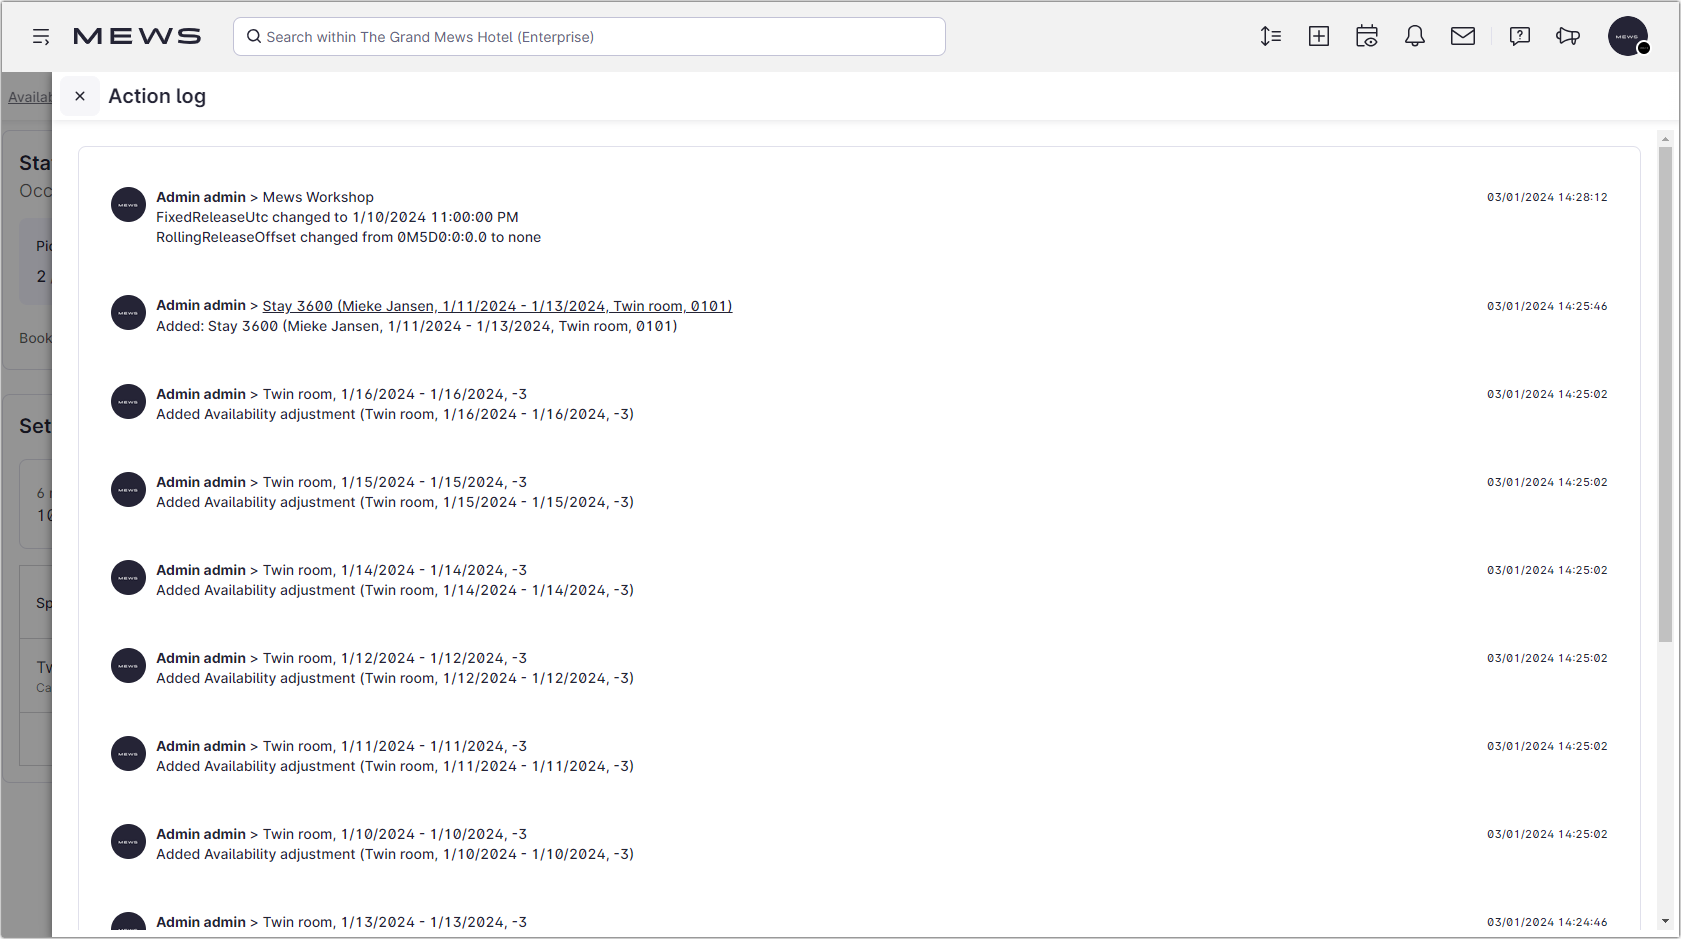Screen dimensions: 1682x940
Task: Open the partially hidden Availability link
Action: click(x=30, y=97)
